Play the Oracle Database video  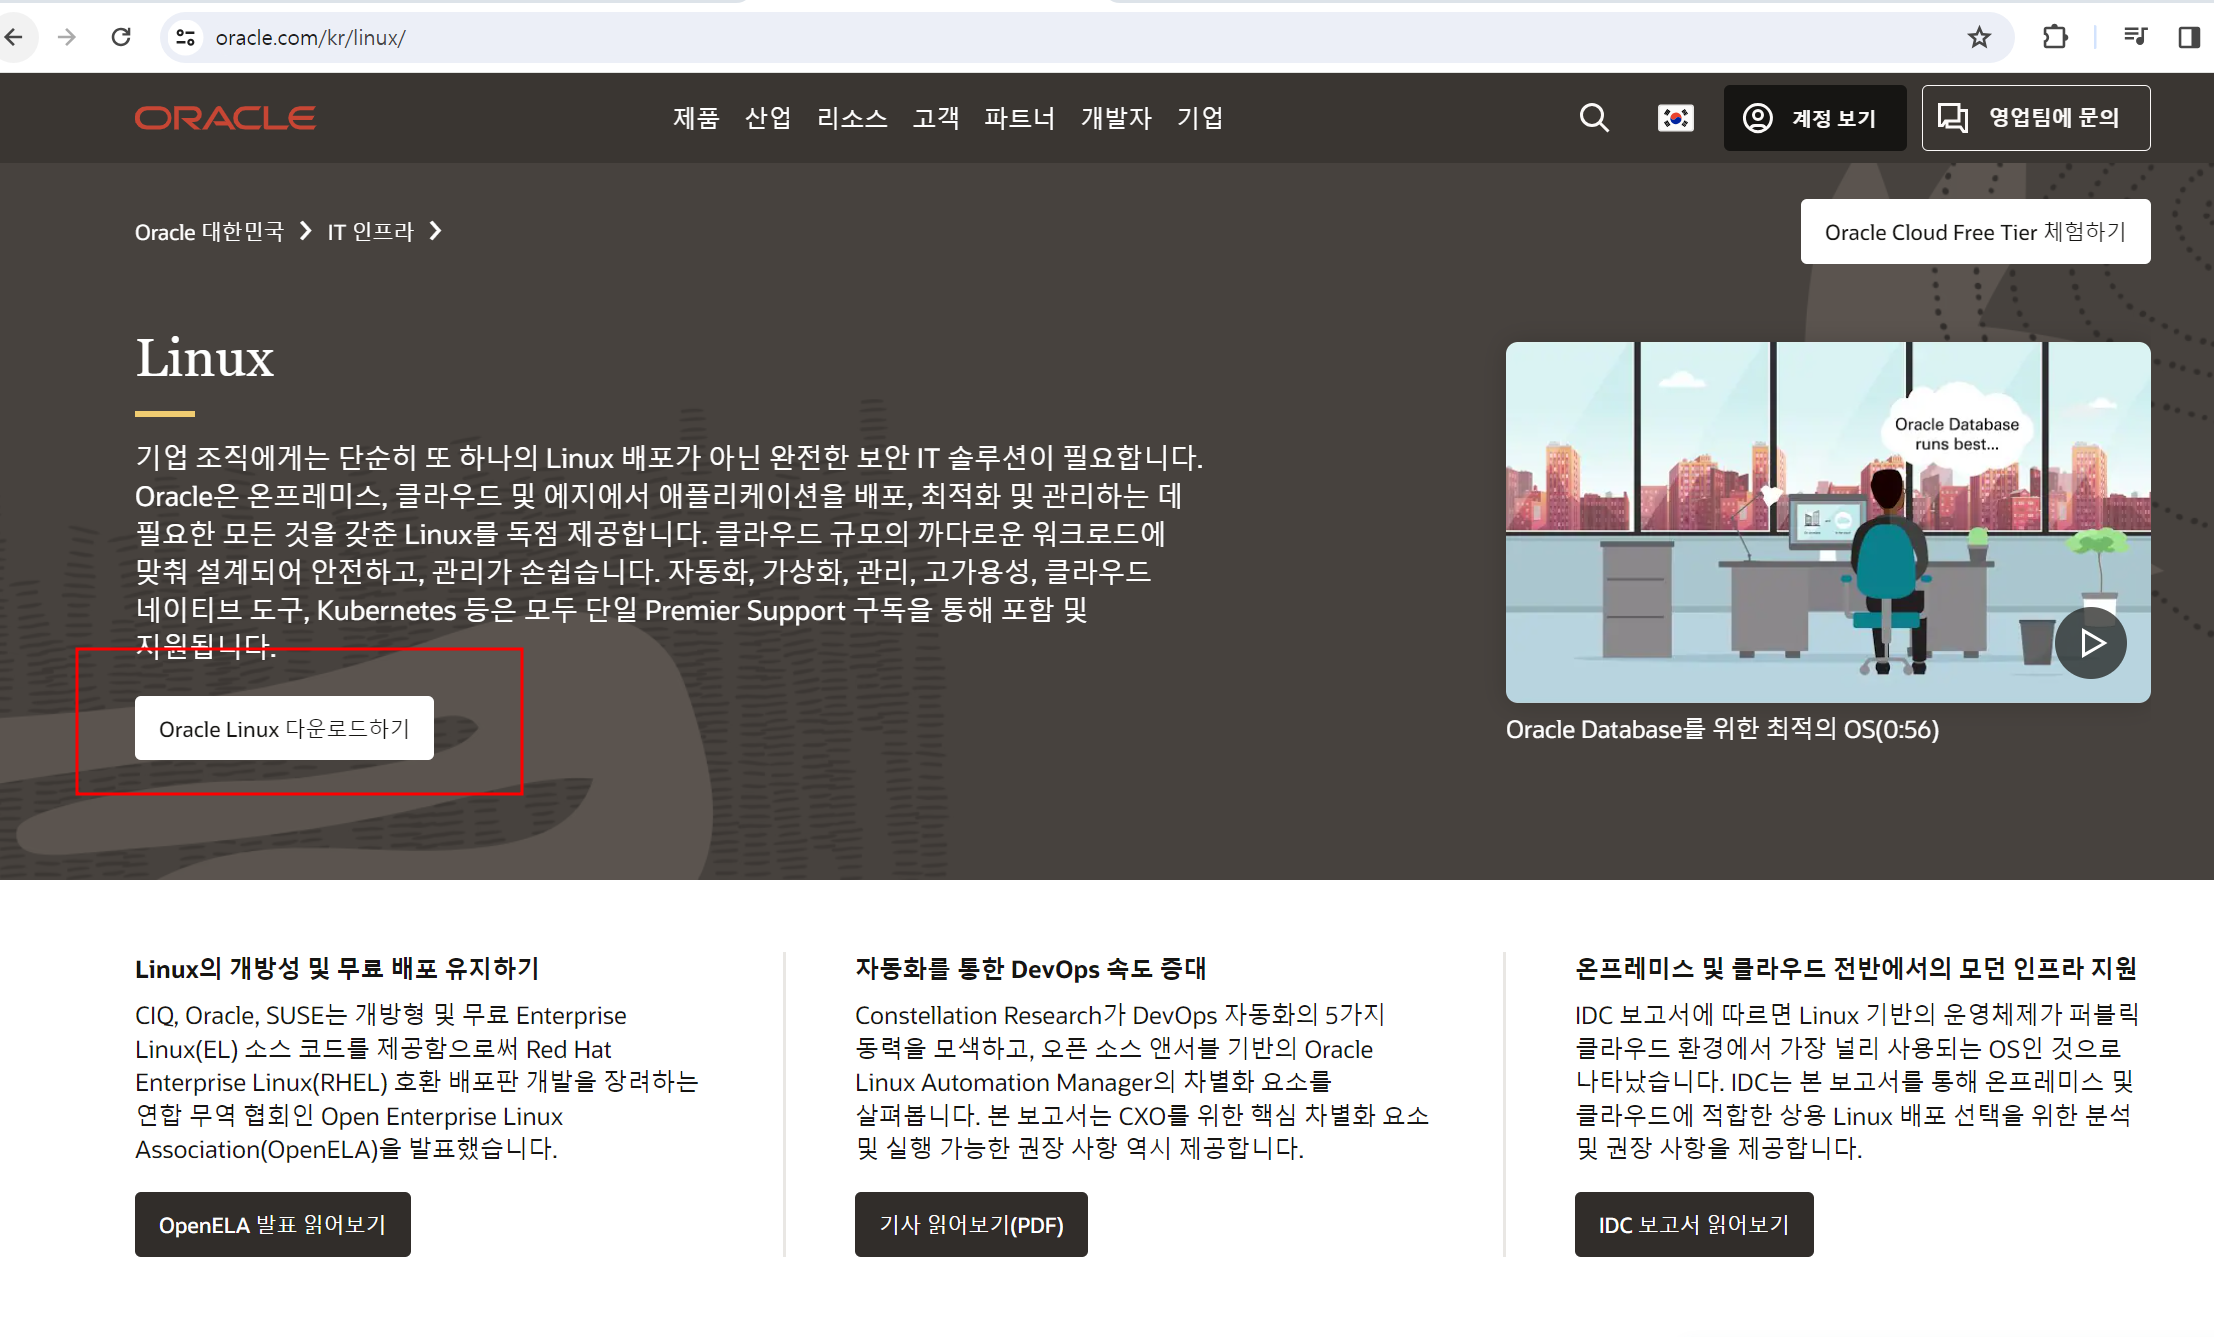(x=2091, y=643)
